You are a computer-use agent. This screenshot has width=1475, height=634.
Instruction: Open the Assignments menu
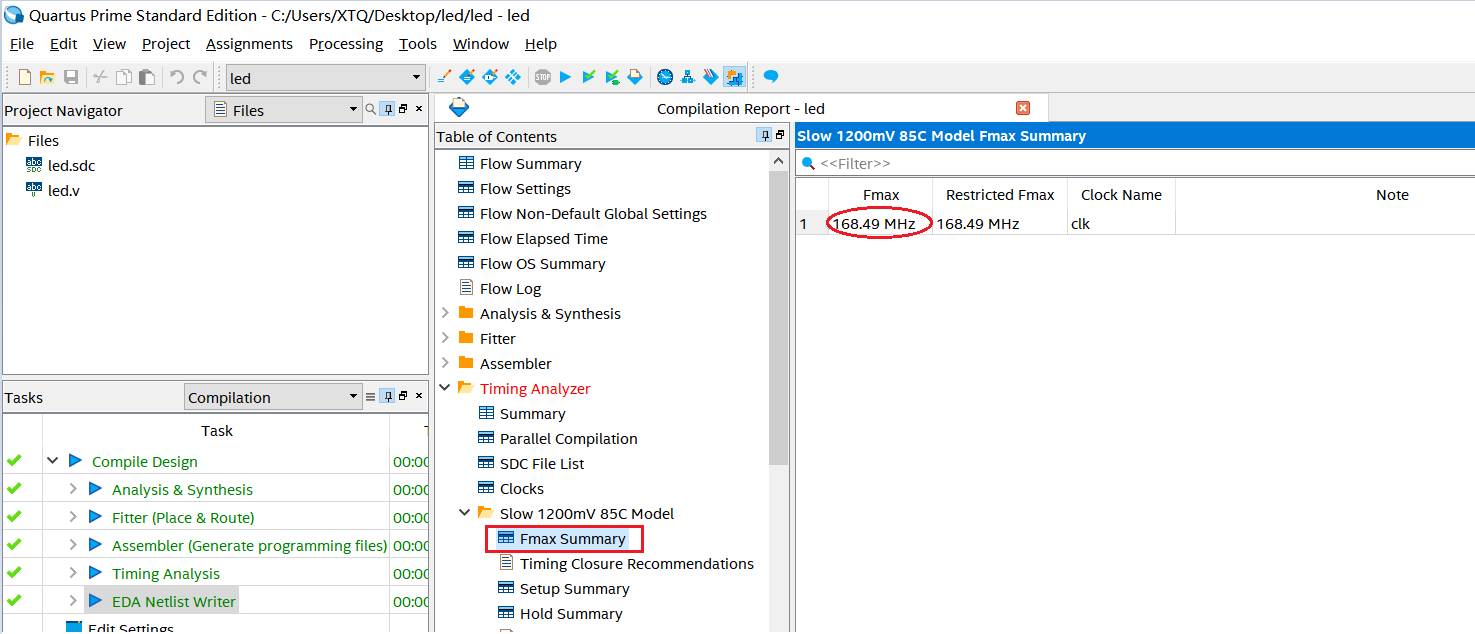tap(249, 44)
